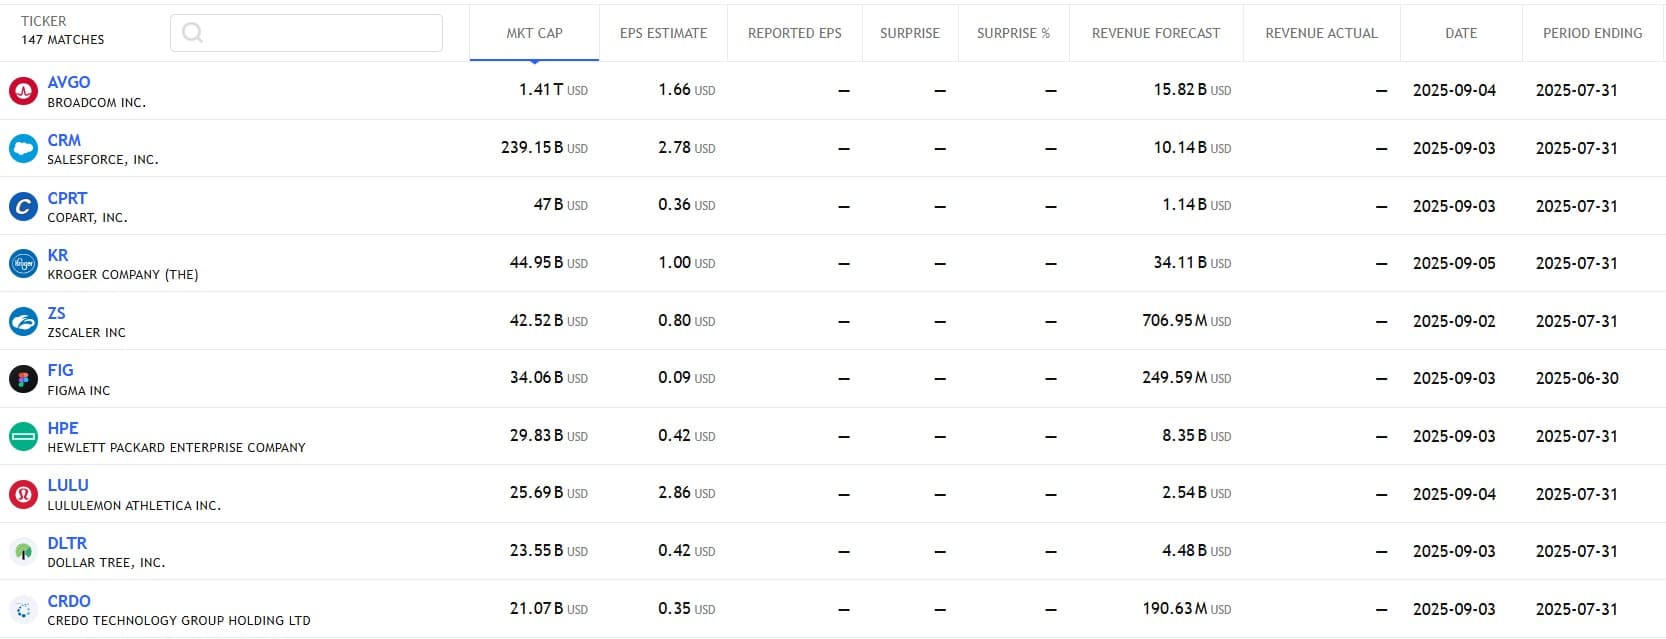Viewport: 1666px width, 639px height.
Task: Open the FIG ticker link
Action: (x=60, y=370)
